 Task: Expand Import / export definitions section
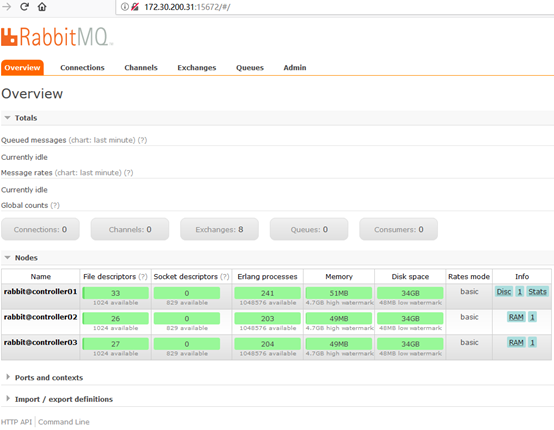64,399
